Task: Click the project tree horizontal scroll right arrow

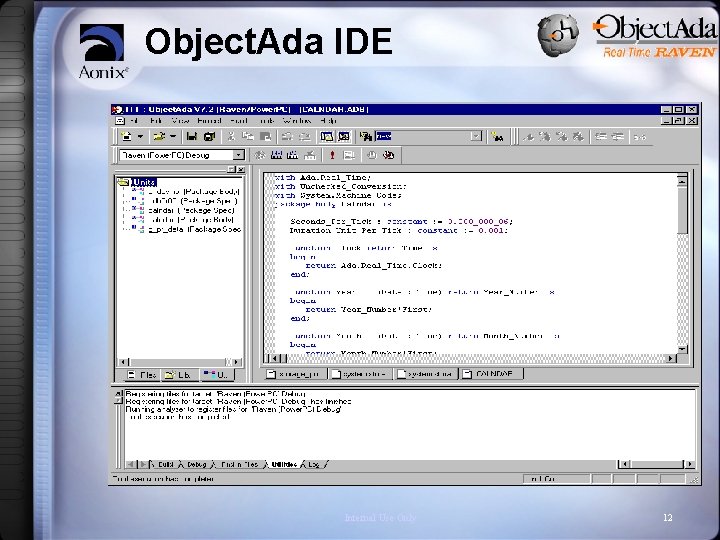Action: tap(236, 362)
